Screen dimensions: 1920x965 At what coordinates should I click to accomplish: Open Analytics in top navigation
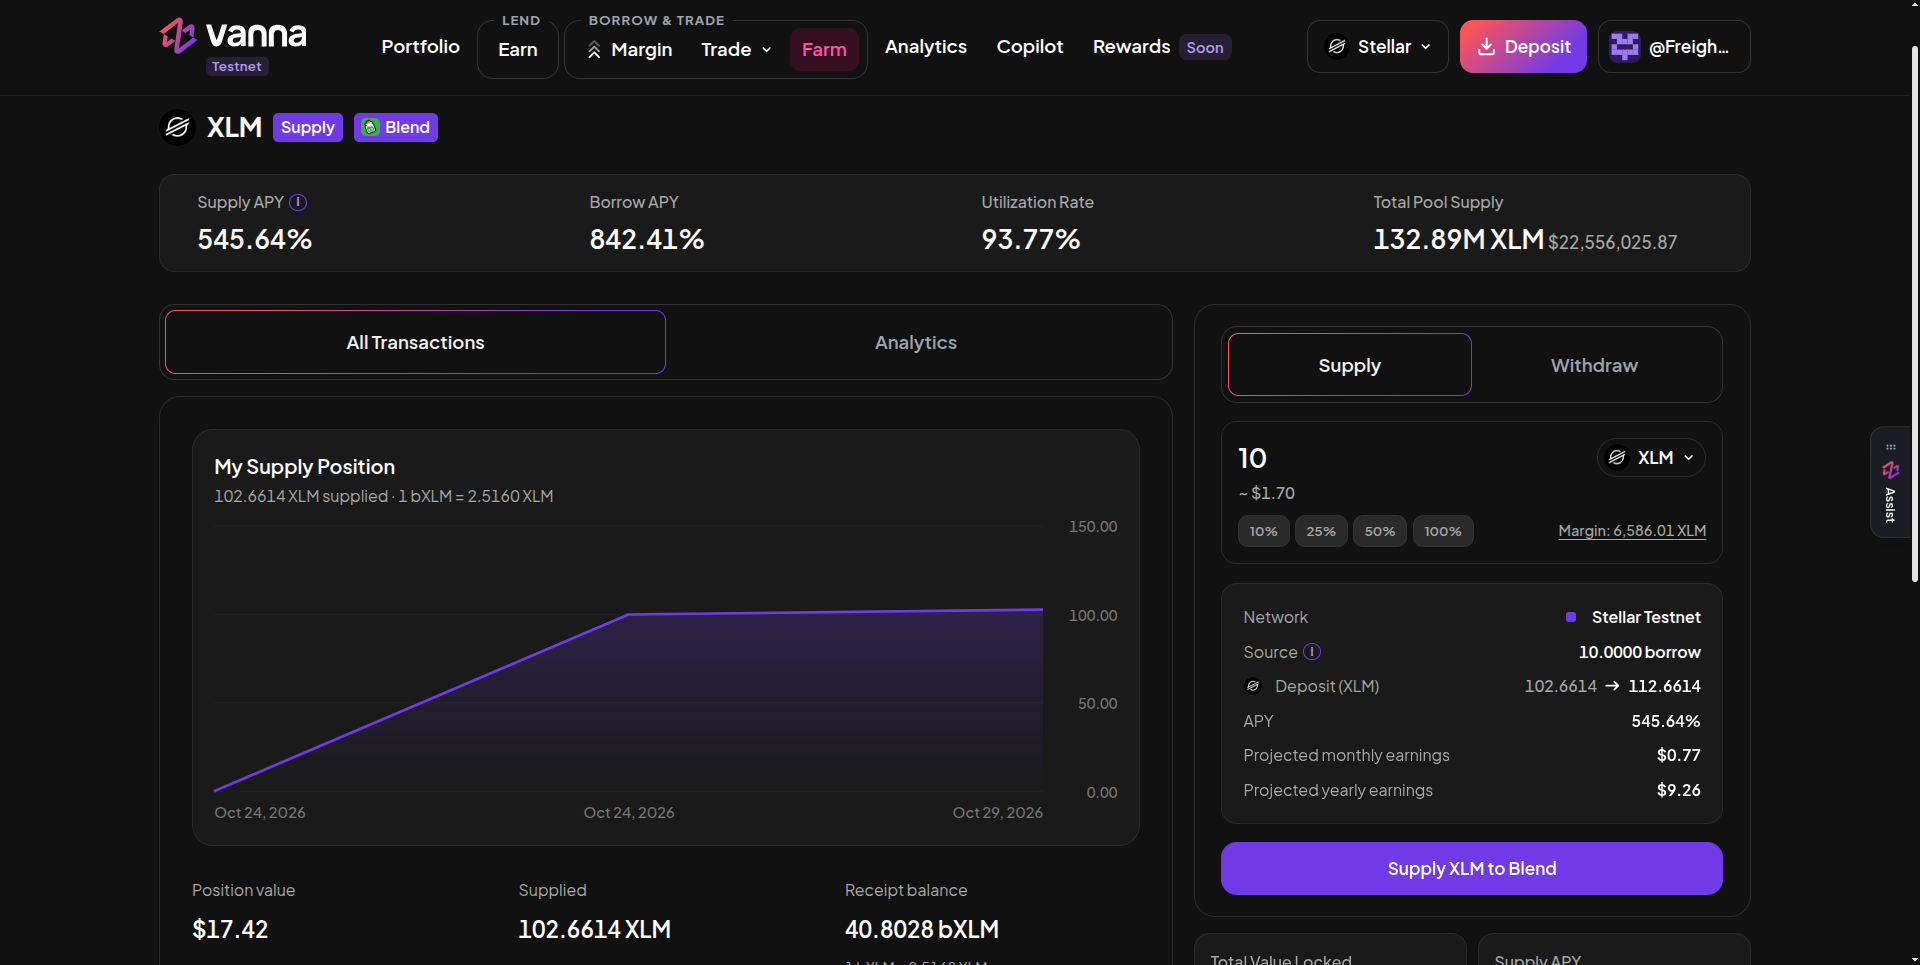[x=926, y=47]
